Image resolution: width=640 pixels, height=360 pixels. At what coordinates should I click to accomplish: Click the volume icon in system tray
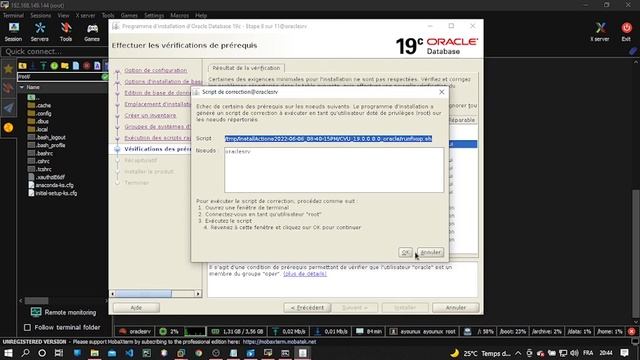coord(574,353)
